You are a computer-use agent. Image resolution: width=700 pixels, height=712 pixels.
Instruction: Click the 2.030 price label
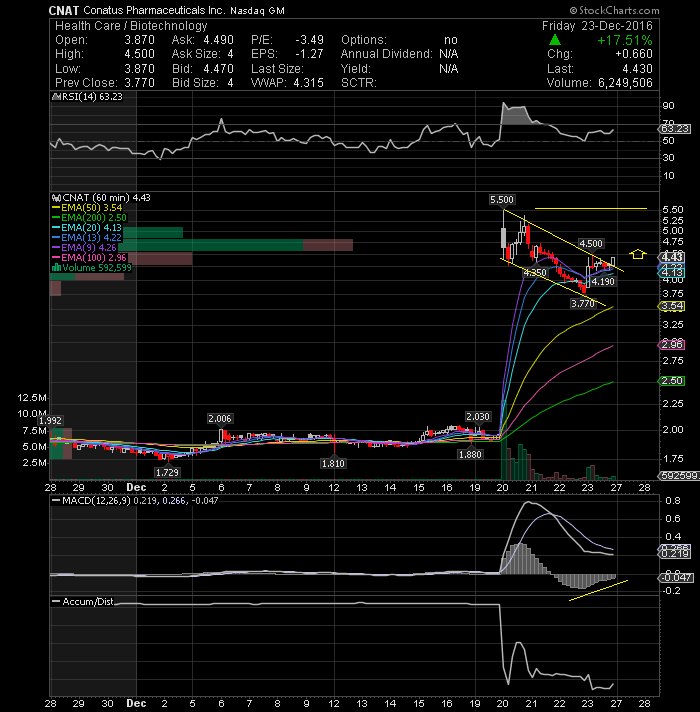pyautogui.click(x=478, y=417)
